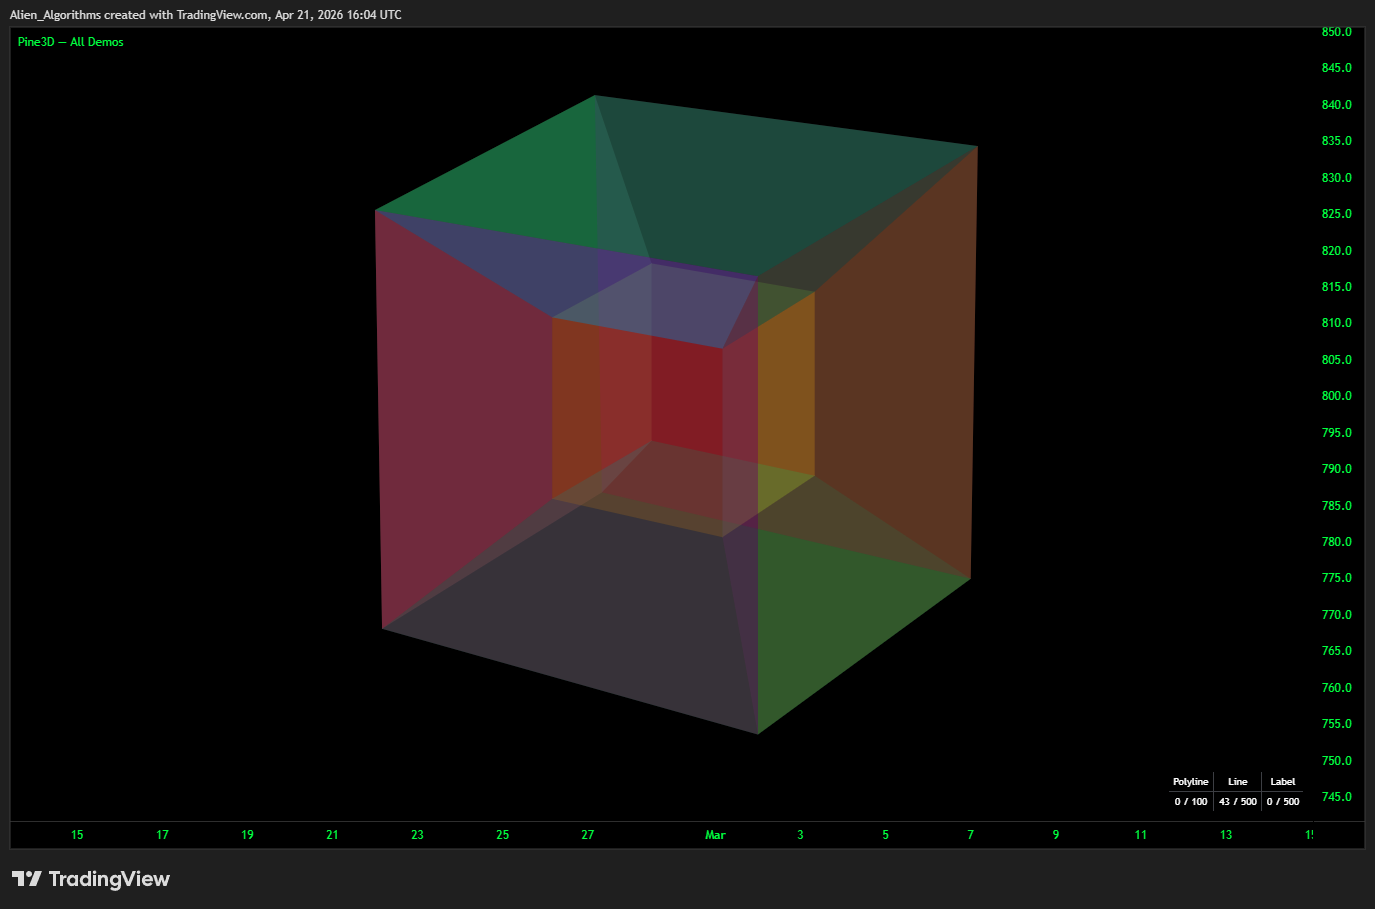Click the 19 date on the time axis

[247, 835]
